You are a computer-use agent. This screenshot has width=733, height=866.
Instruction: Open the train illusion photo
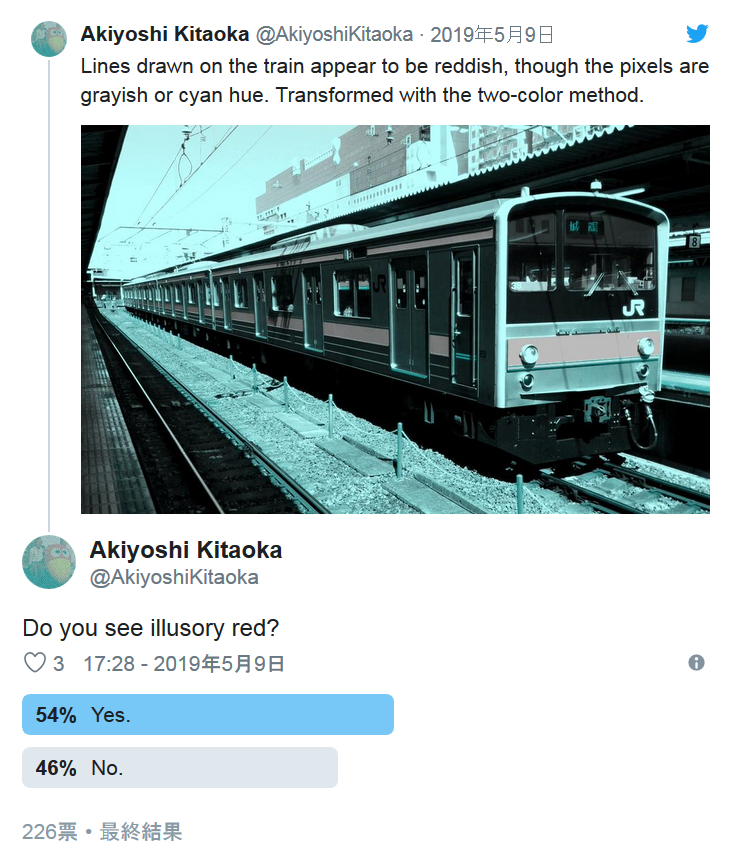click(x=395, y=319)
